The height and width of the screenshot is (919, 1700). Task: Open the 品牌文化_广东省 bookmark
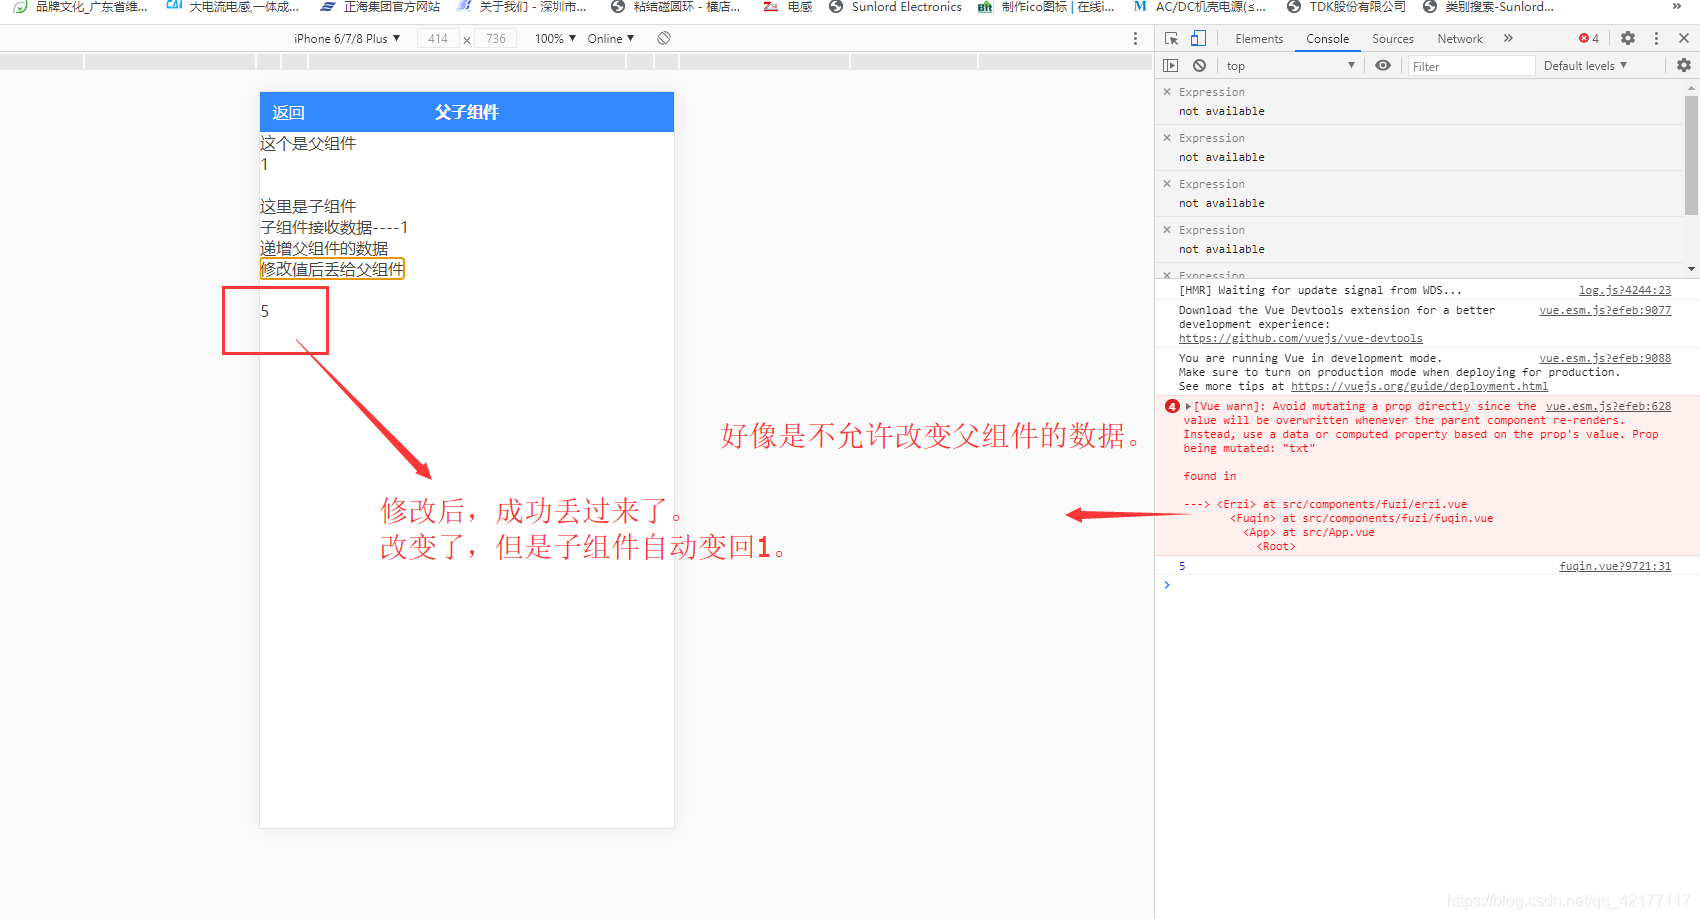[x=80, y=7]
